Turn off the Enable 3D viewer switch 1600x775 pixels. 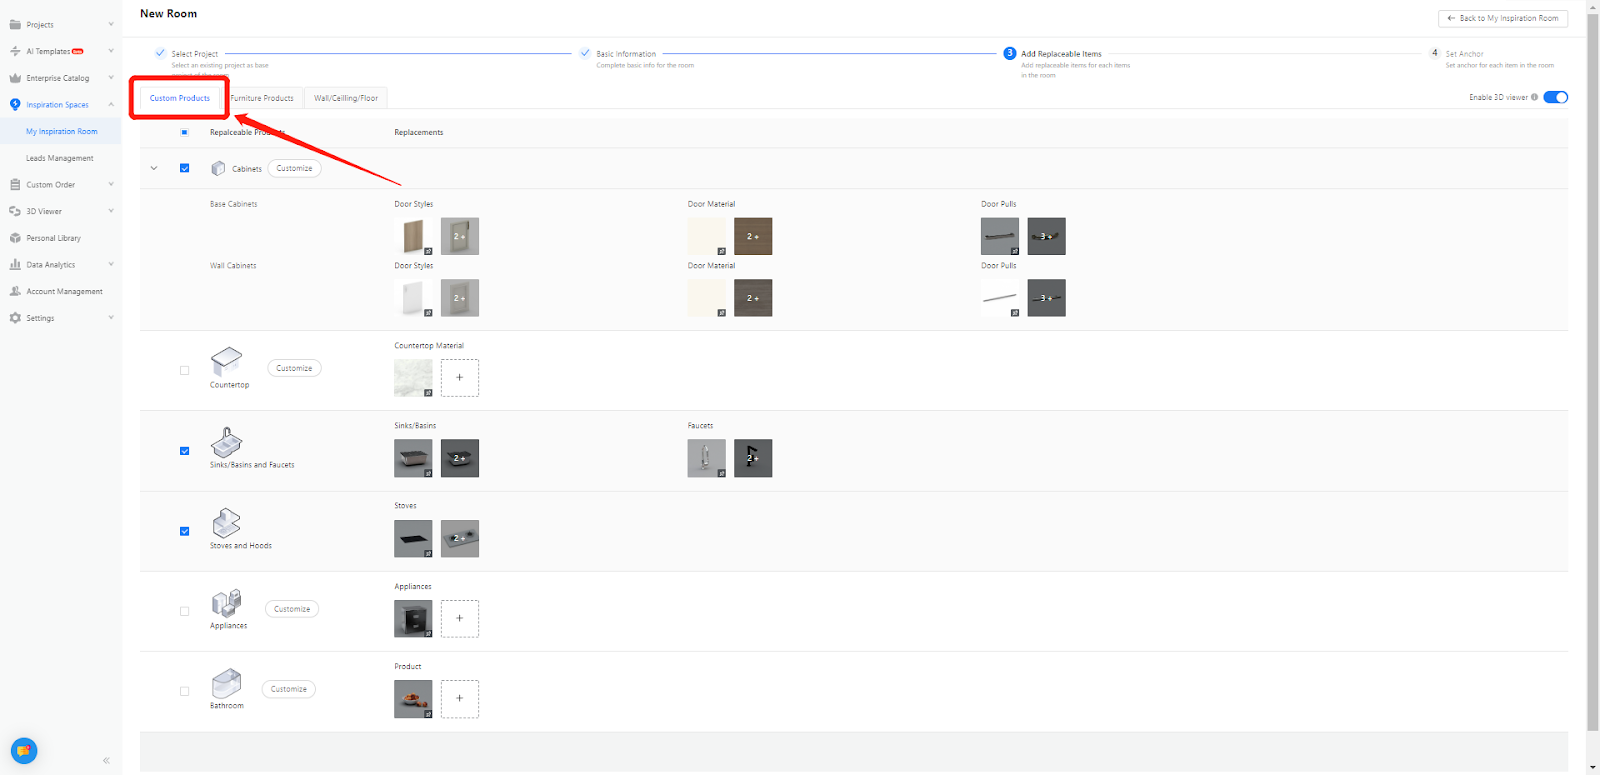1555,97
